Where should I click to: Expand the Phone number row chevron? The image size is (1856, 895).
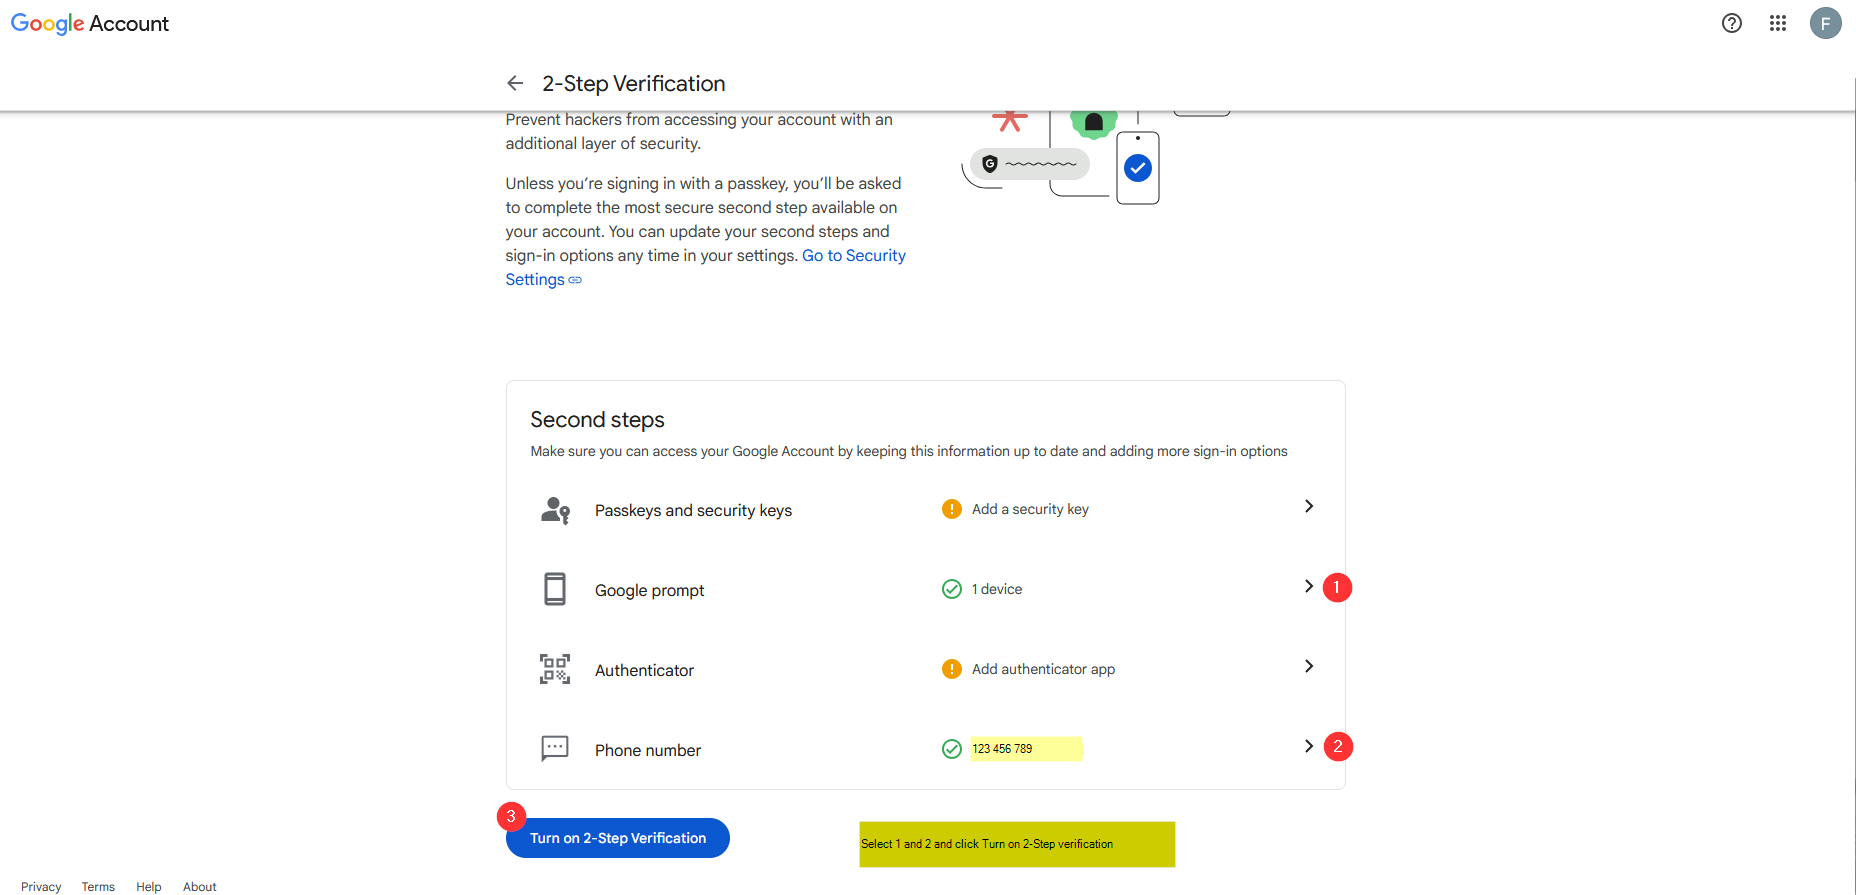tap(1309, 746)
